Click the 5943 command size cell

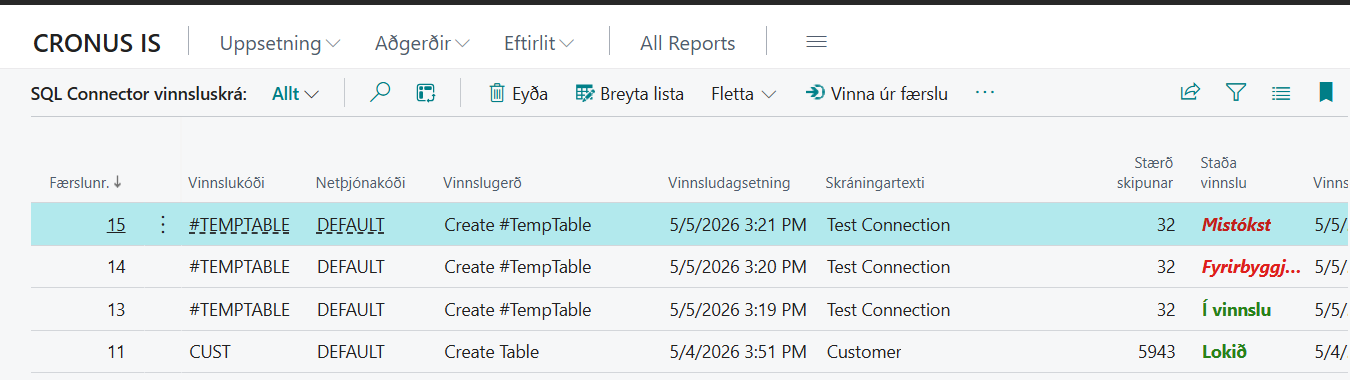(1156, 352)
